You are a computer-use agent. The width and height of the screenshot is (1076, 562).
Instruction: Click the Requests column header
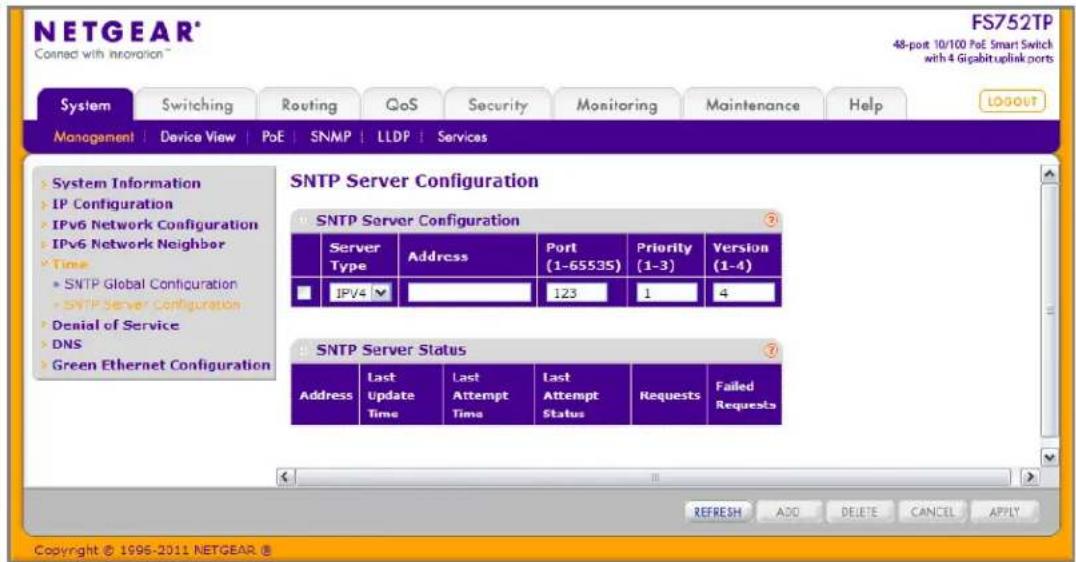coord(670,395)
